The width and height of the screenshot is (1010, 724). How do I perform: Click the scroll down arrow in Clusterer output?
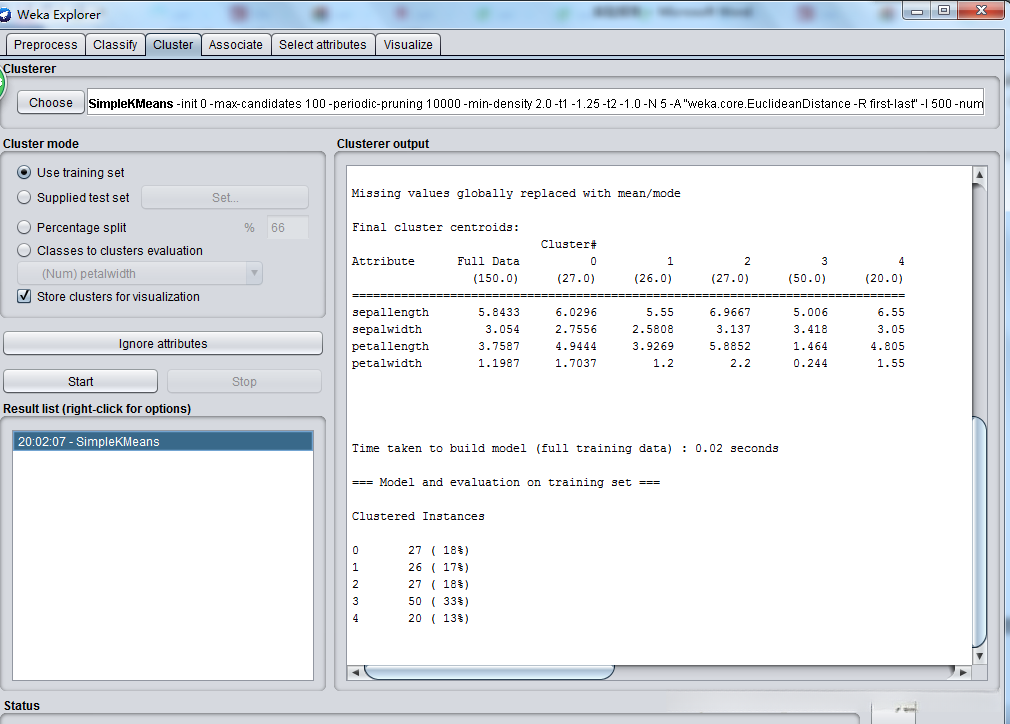click(979, 655)
